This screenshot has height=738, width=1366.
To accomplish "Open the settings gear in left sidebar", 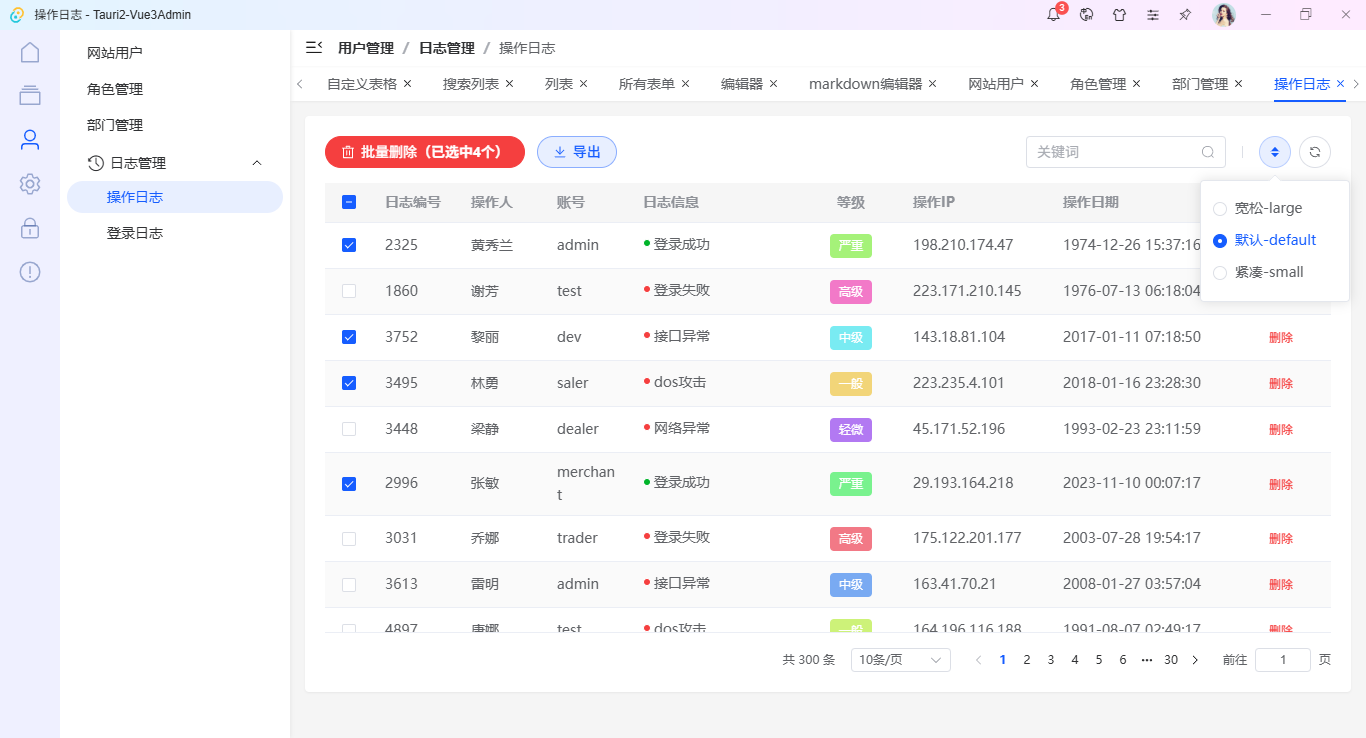I will 30,184.
